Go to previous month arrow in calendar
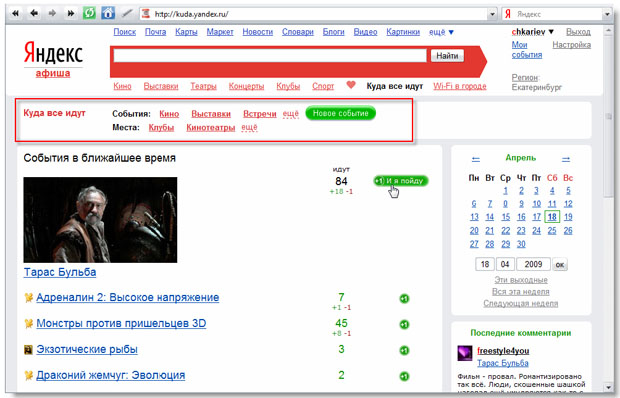Screen dimensions: 620x398 [476, 159]
